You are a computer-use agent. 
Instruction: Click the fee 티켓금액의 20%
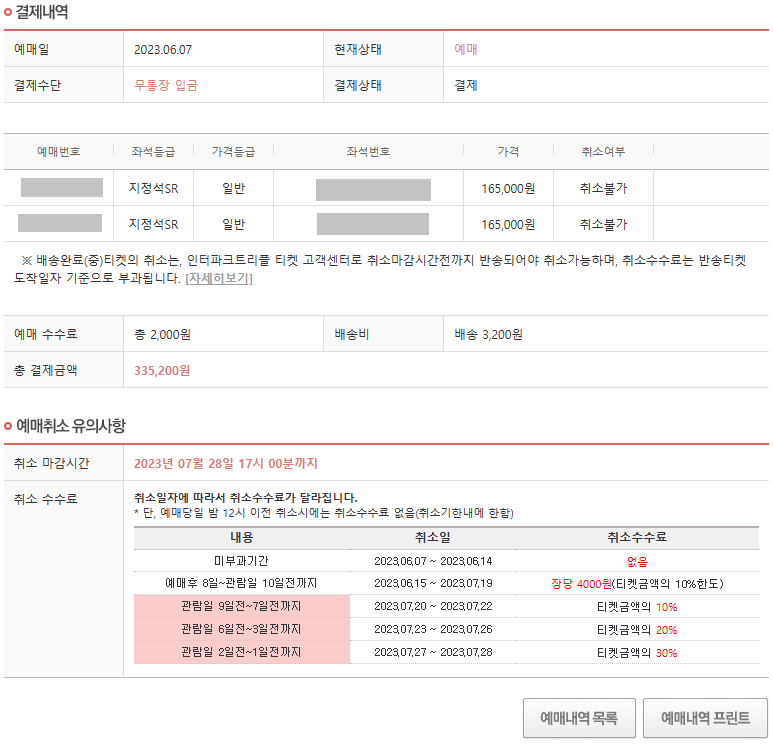[x=637, y=630]
